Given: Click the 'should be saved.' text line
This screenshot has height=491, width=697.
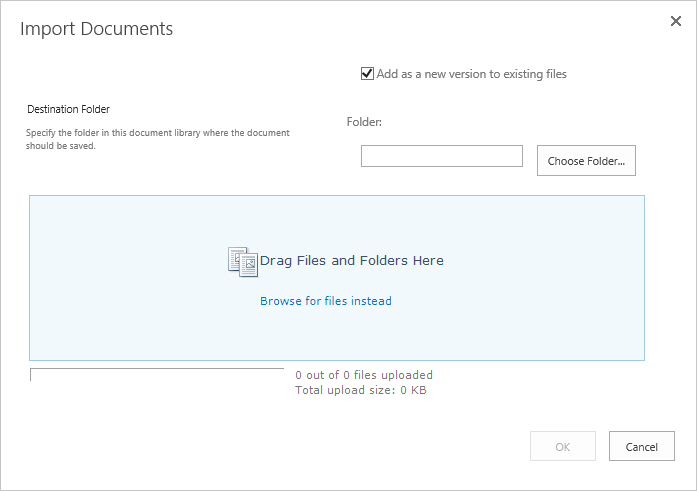Looking at the screenshot, I should click(60, 146).
